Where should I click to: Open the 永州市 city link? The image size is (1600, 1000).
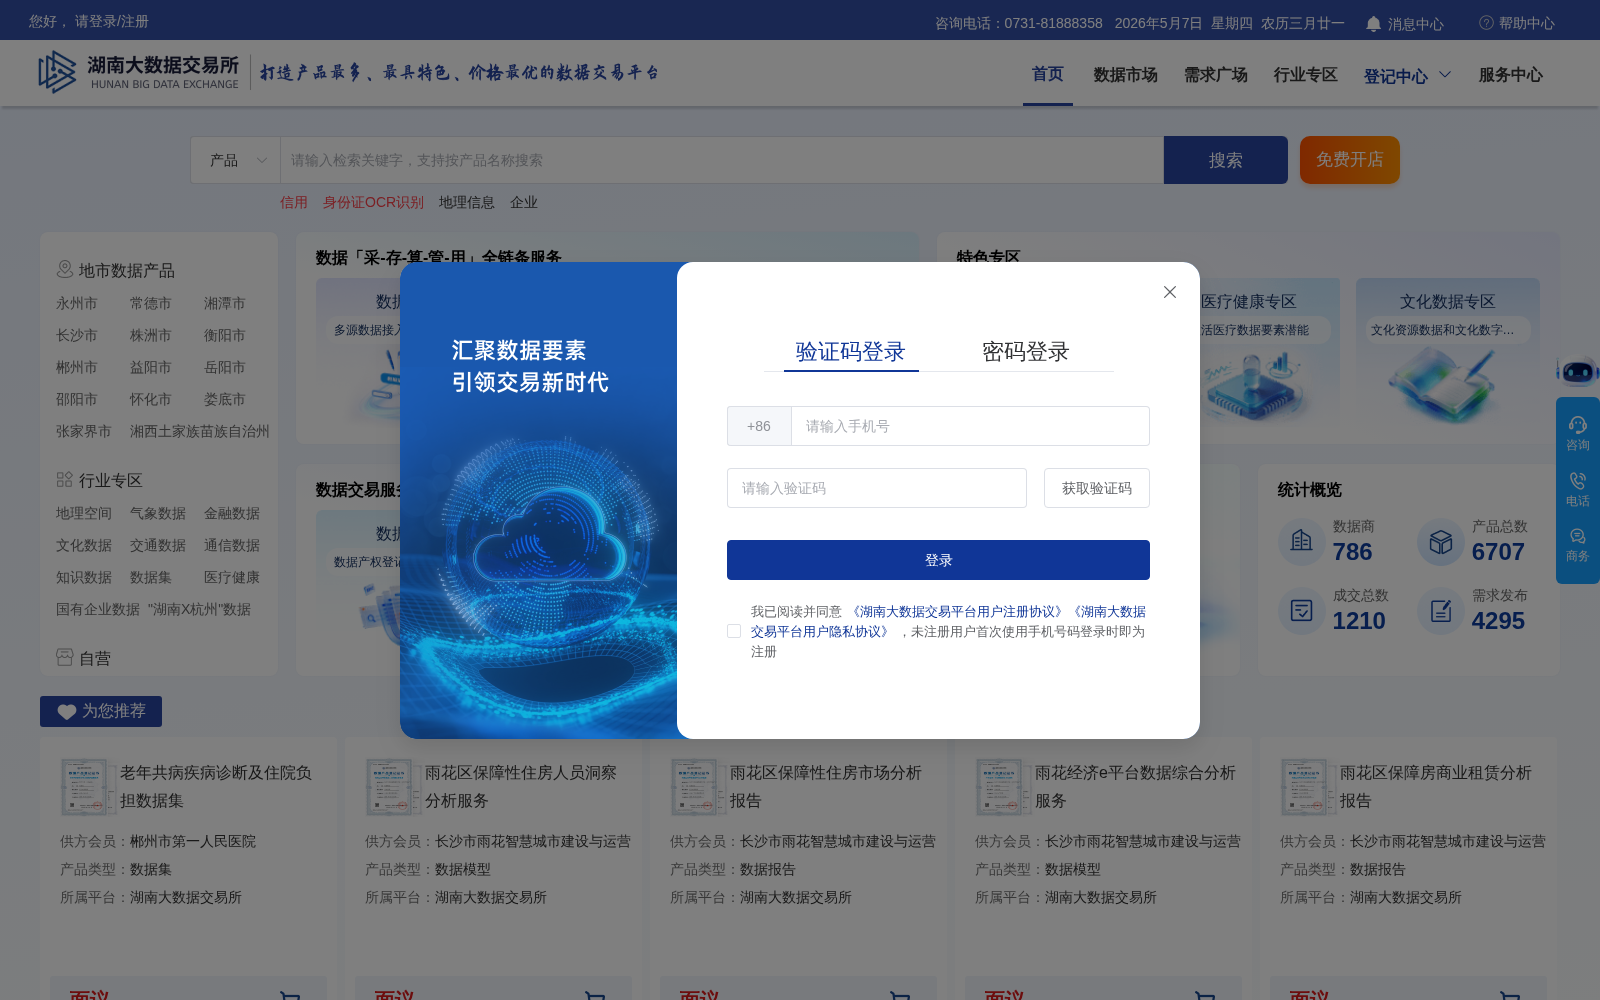(77, 303)
